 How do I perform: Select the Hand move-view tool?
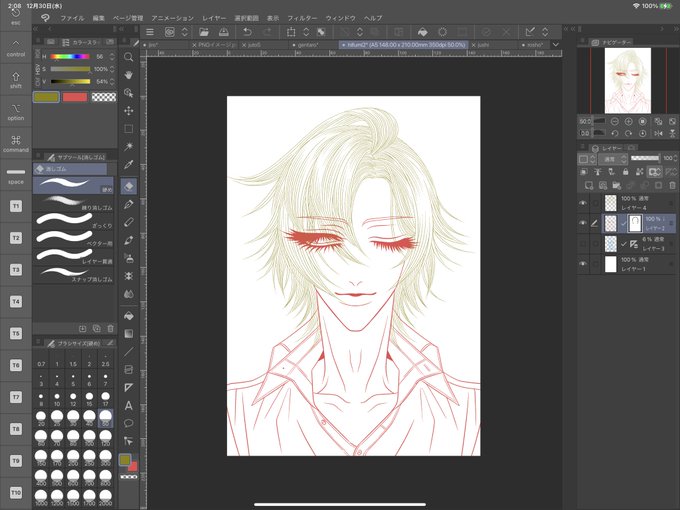pos(128,75)
